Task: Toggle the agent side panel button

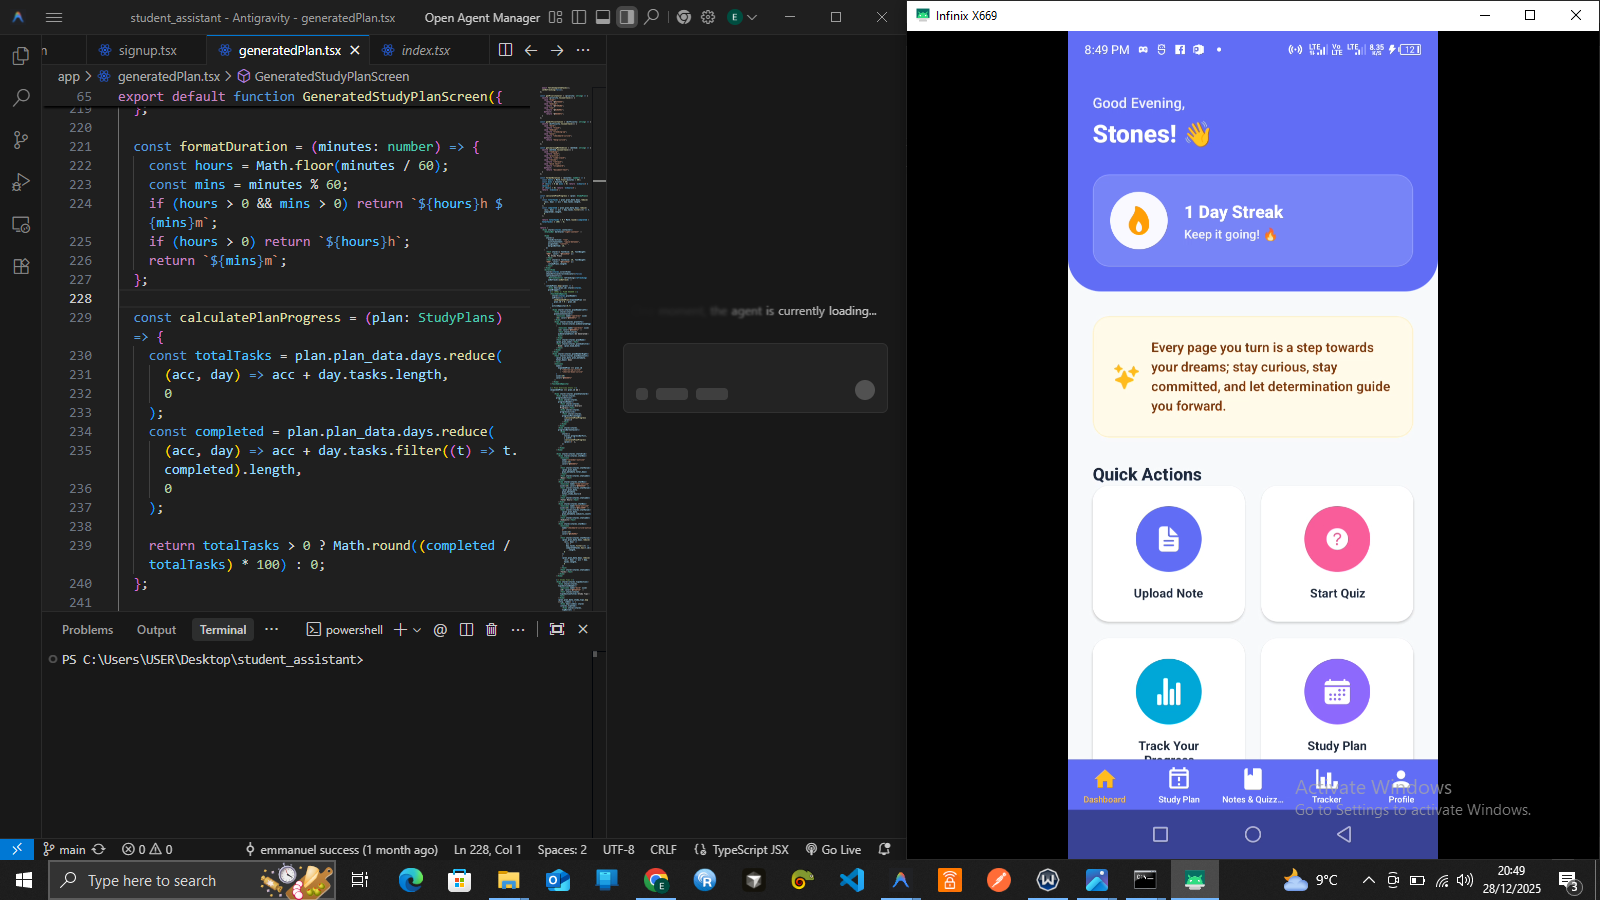Action: tap(627, 17)
